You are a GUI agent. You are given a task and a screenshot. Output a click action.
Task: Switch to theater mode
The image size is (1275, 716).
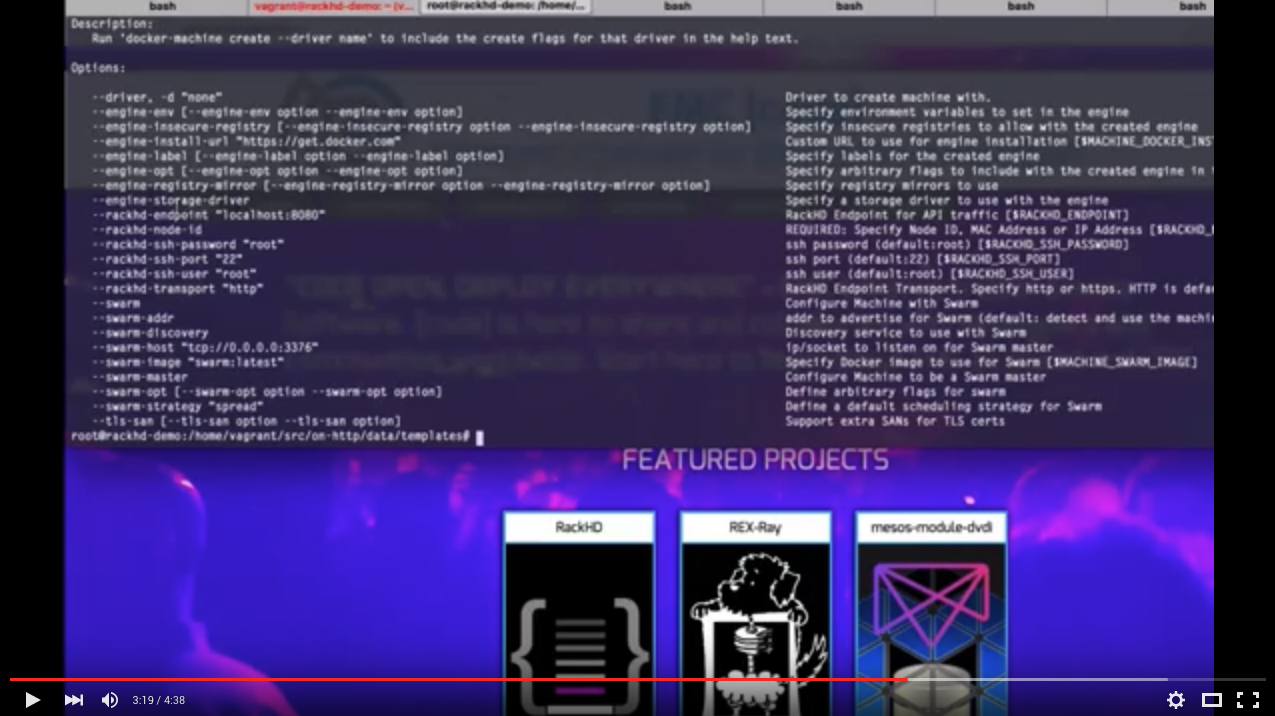(1211, 700)
